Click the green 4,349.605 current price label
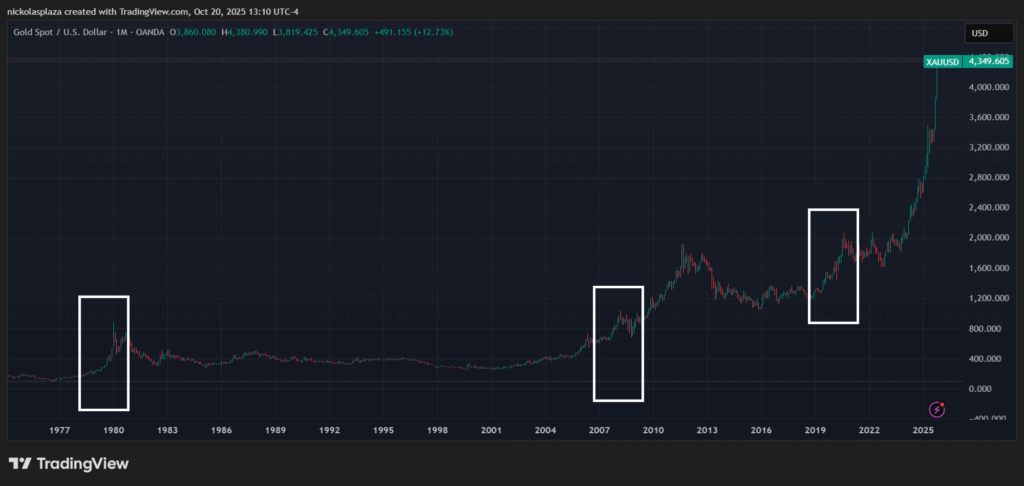 pos(990,62)
